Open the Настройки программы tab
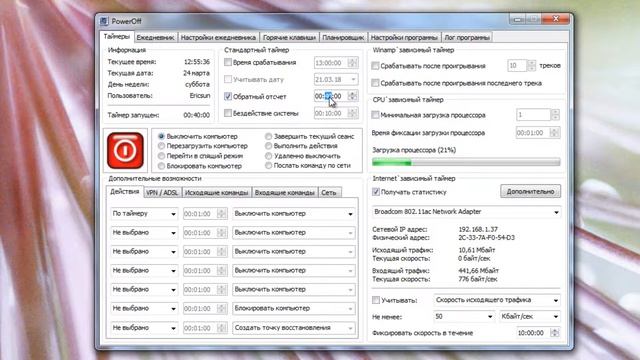 pos(404,38)
